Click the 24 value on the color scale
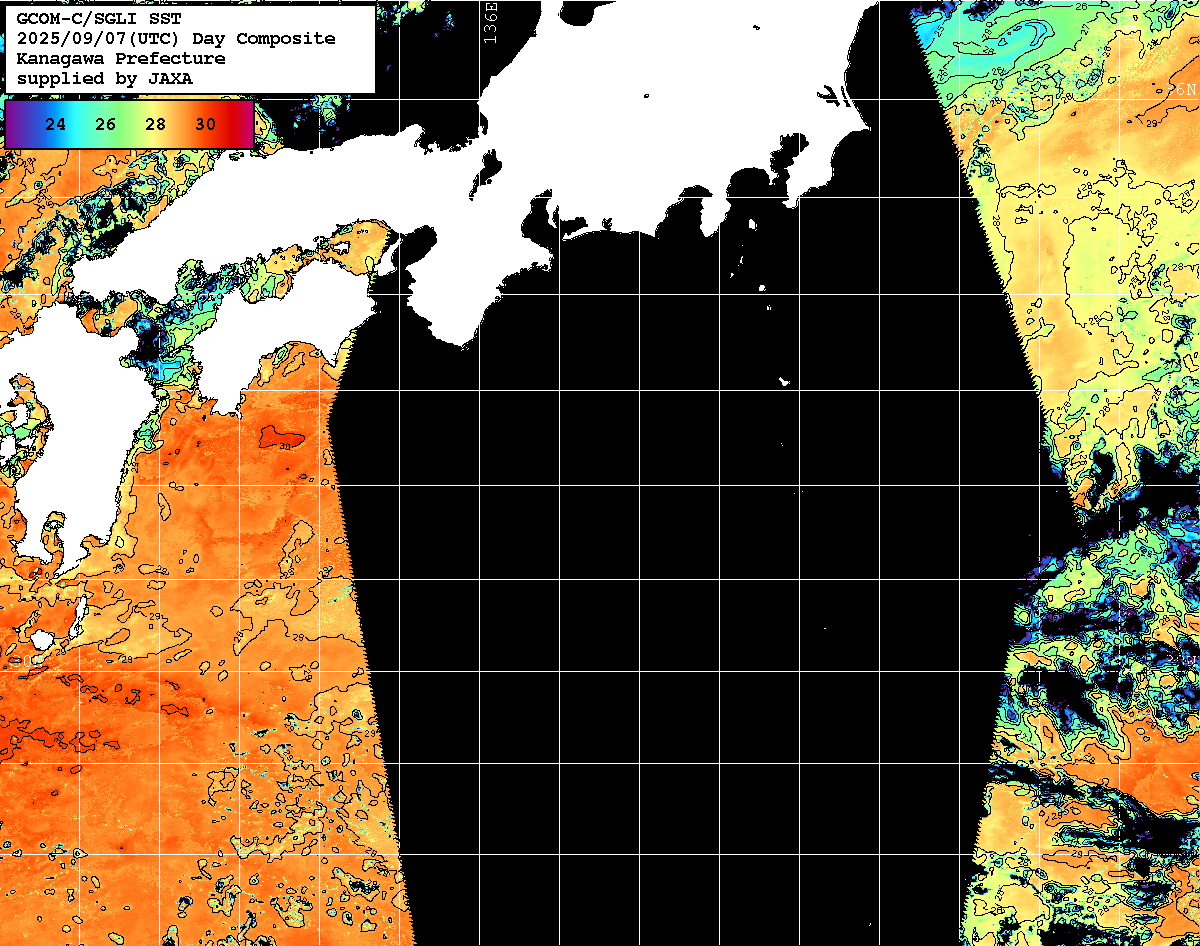Image resolution: width=1200 pixels, height=946 pixels. (56, 125)
